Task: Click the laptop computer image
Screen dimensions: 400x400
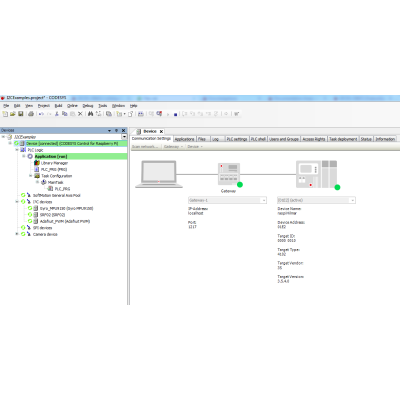Action: [159, 174]
